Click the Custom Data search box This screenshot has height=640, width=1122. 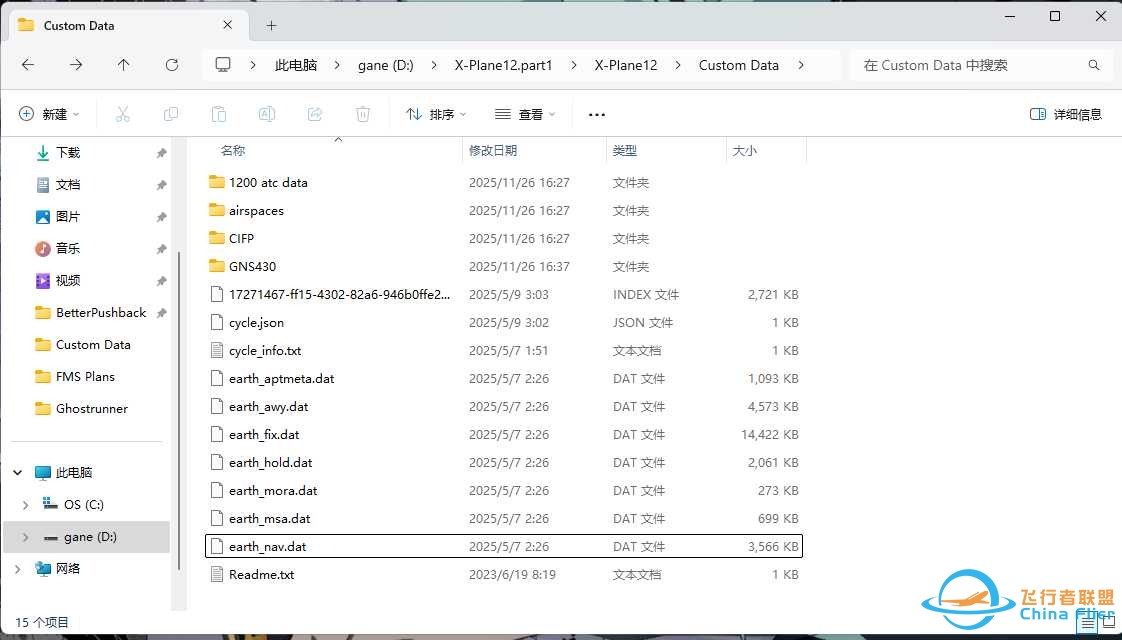pos(958,65)
